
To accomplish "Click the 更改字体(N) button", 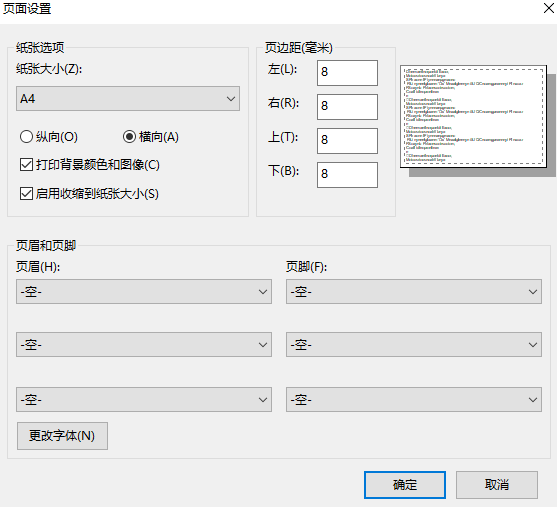I will 62,436.
